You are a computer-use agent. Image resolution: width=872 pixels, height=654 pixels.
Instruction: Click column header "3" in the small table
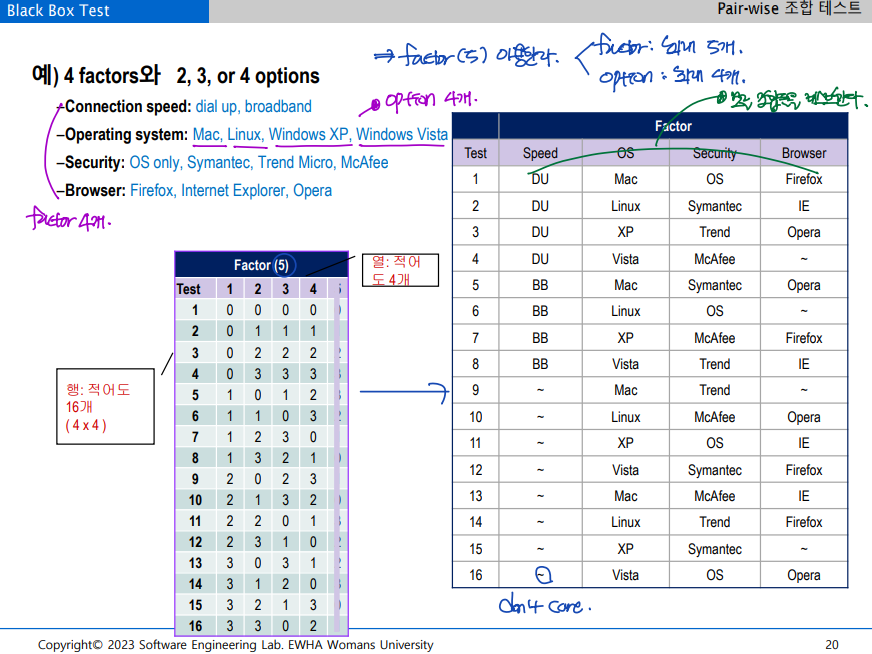click(x=285, y=289)
